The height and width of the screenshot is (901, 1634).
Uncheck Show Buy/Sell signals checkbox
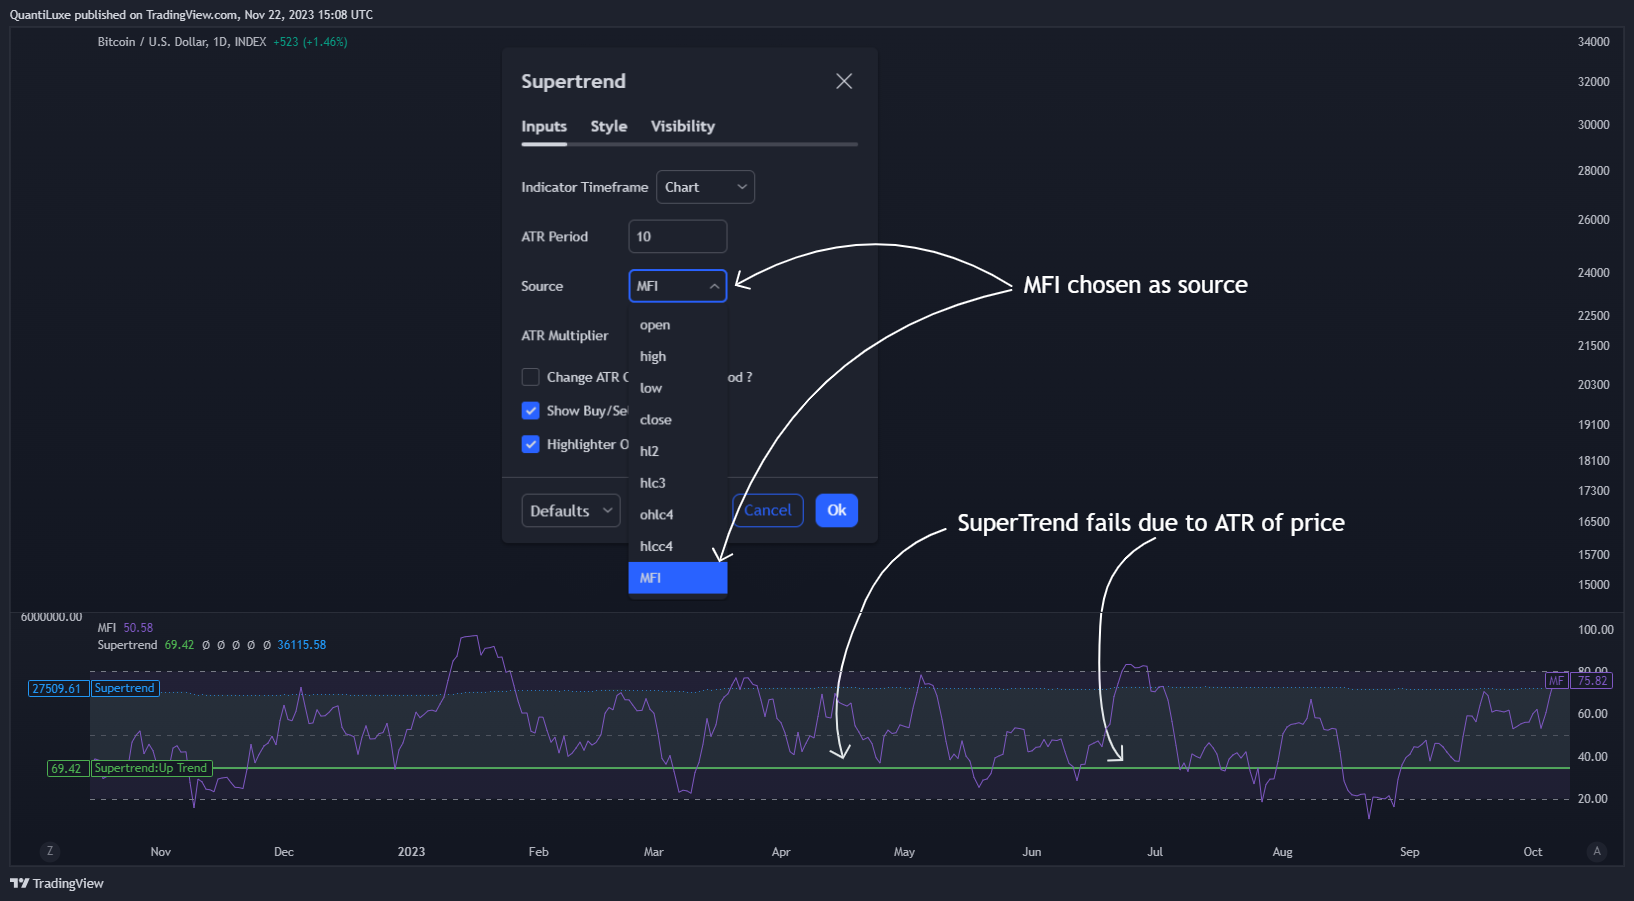pyautogui.click(x=530, y=411)
